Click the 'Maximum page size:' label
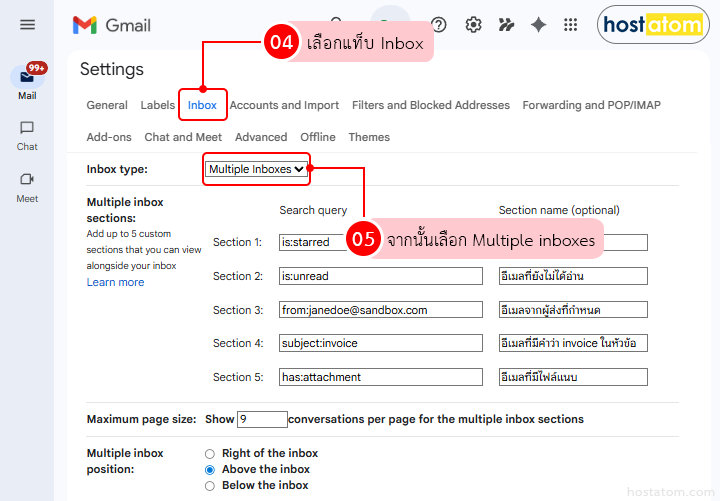This screenshot has height=501, width=720. click(141, 419)
